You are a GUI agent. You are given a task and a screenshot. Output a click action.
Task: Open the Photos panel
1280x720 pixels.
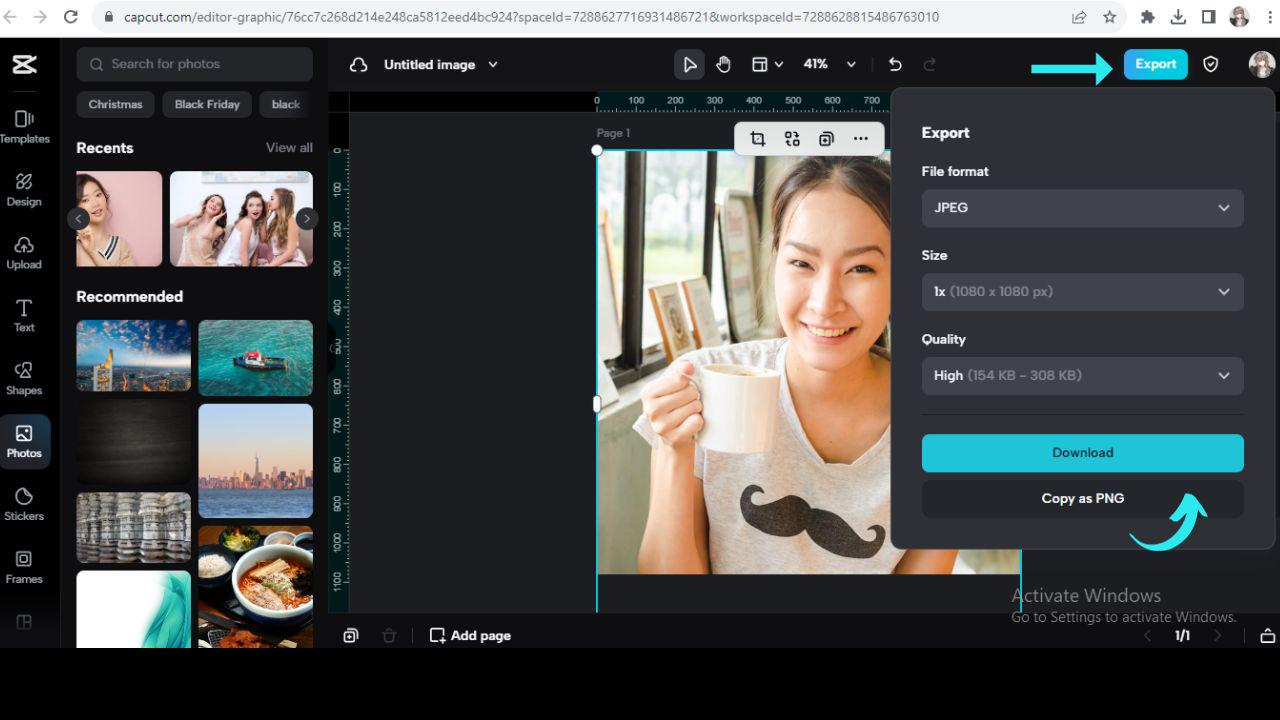coord(24,441)
